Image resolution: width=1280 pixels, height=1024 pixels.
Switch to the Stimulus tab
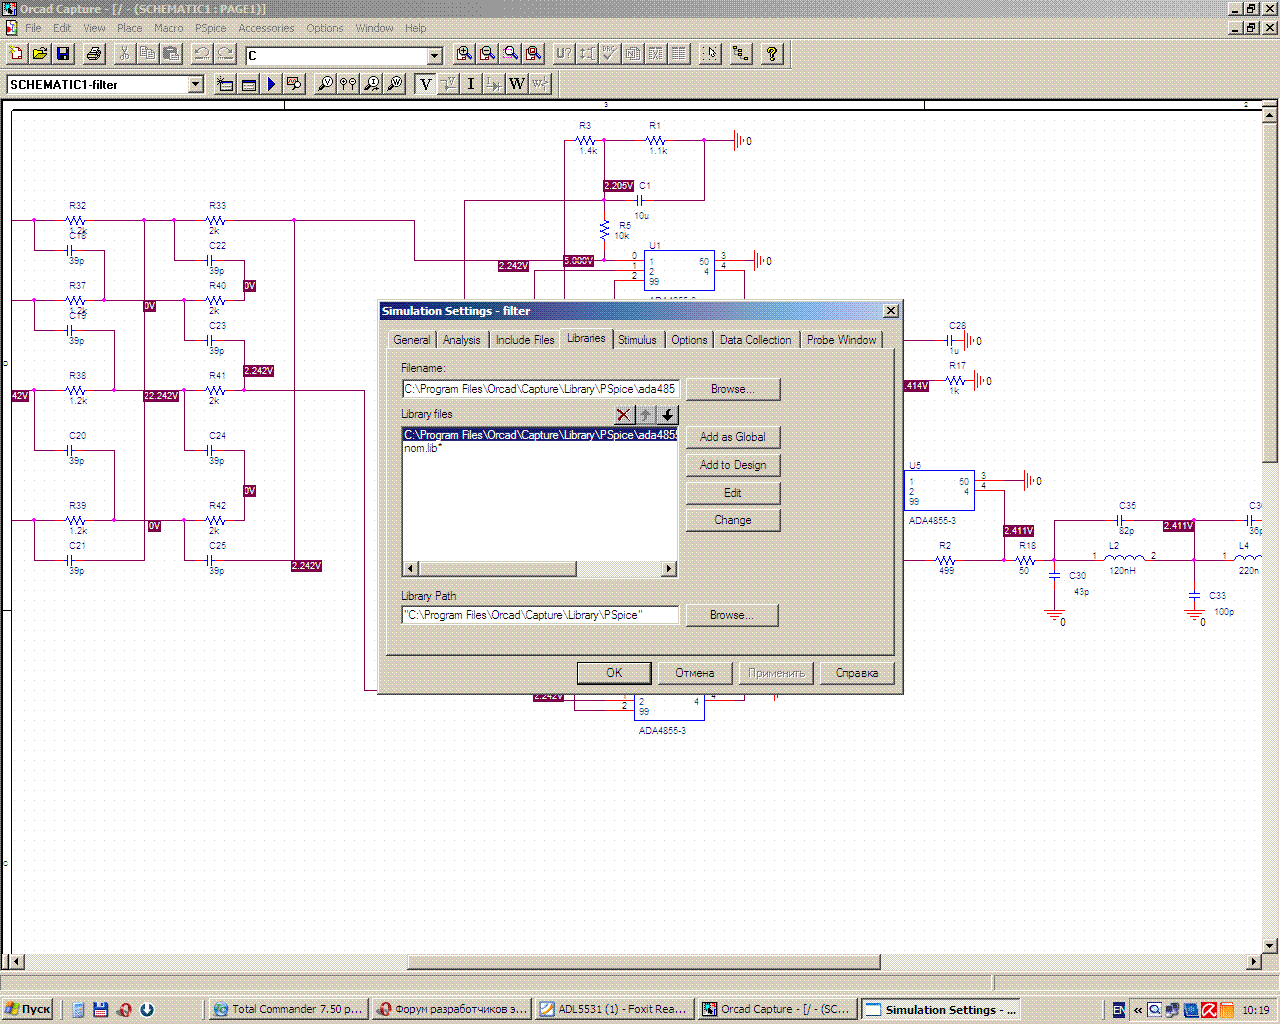(x=637, y=340)
